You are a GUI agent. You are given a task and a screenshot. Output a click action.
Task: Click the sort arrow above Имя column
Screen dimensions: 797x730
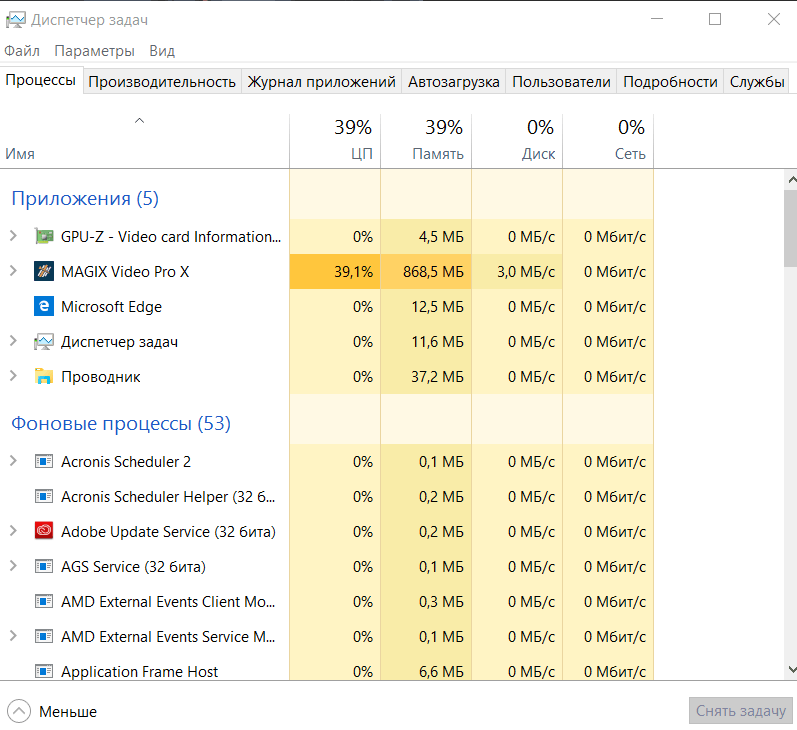(139, 120)
